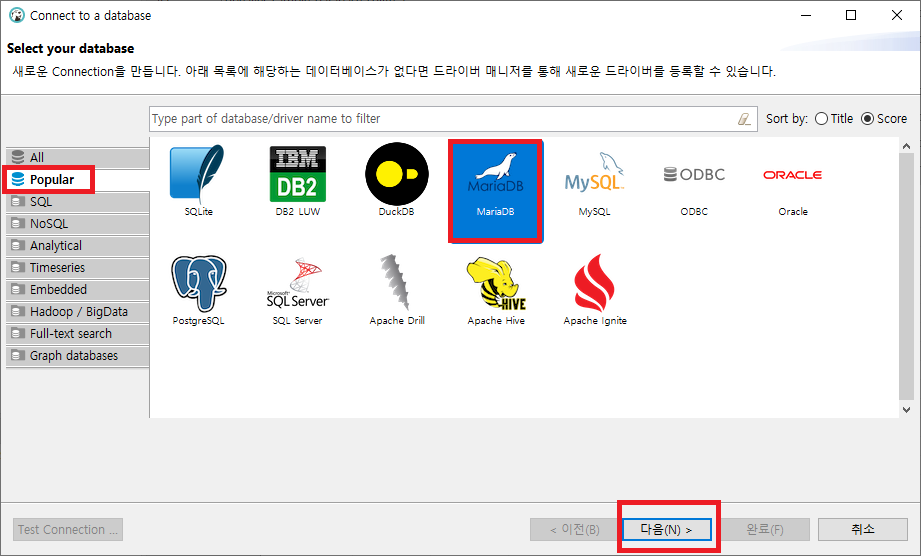Click the 다음(N) > next button
921x556 pixels.
(x=667, y=530)
